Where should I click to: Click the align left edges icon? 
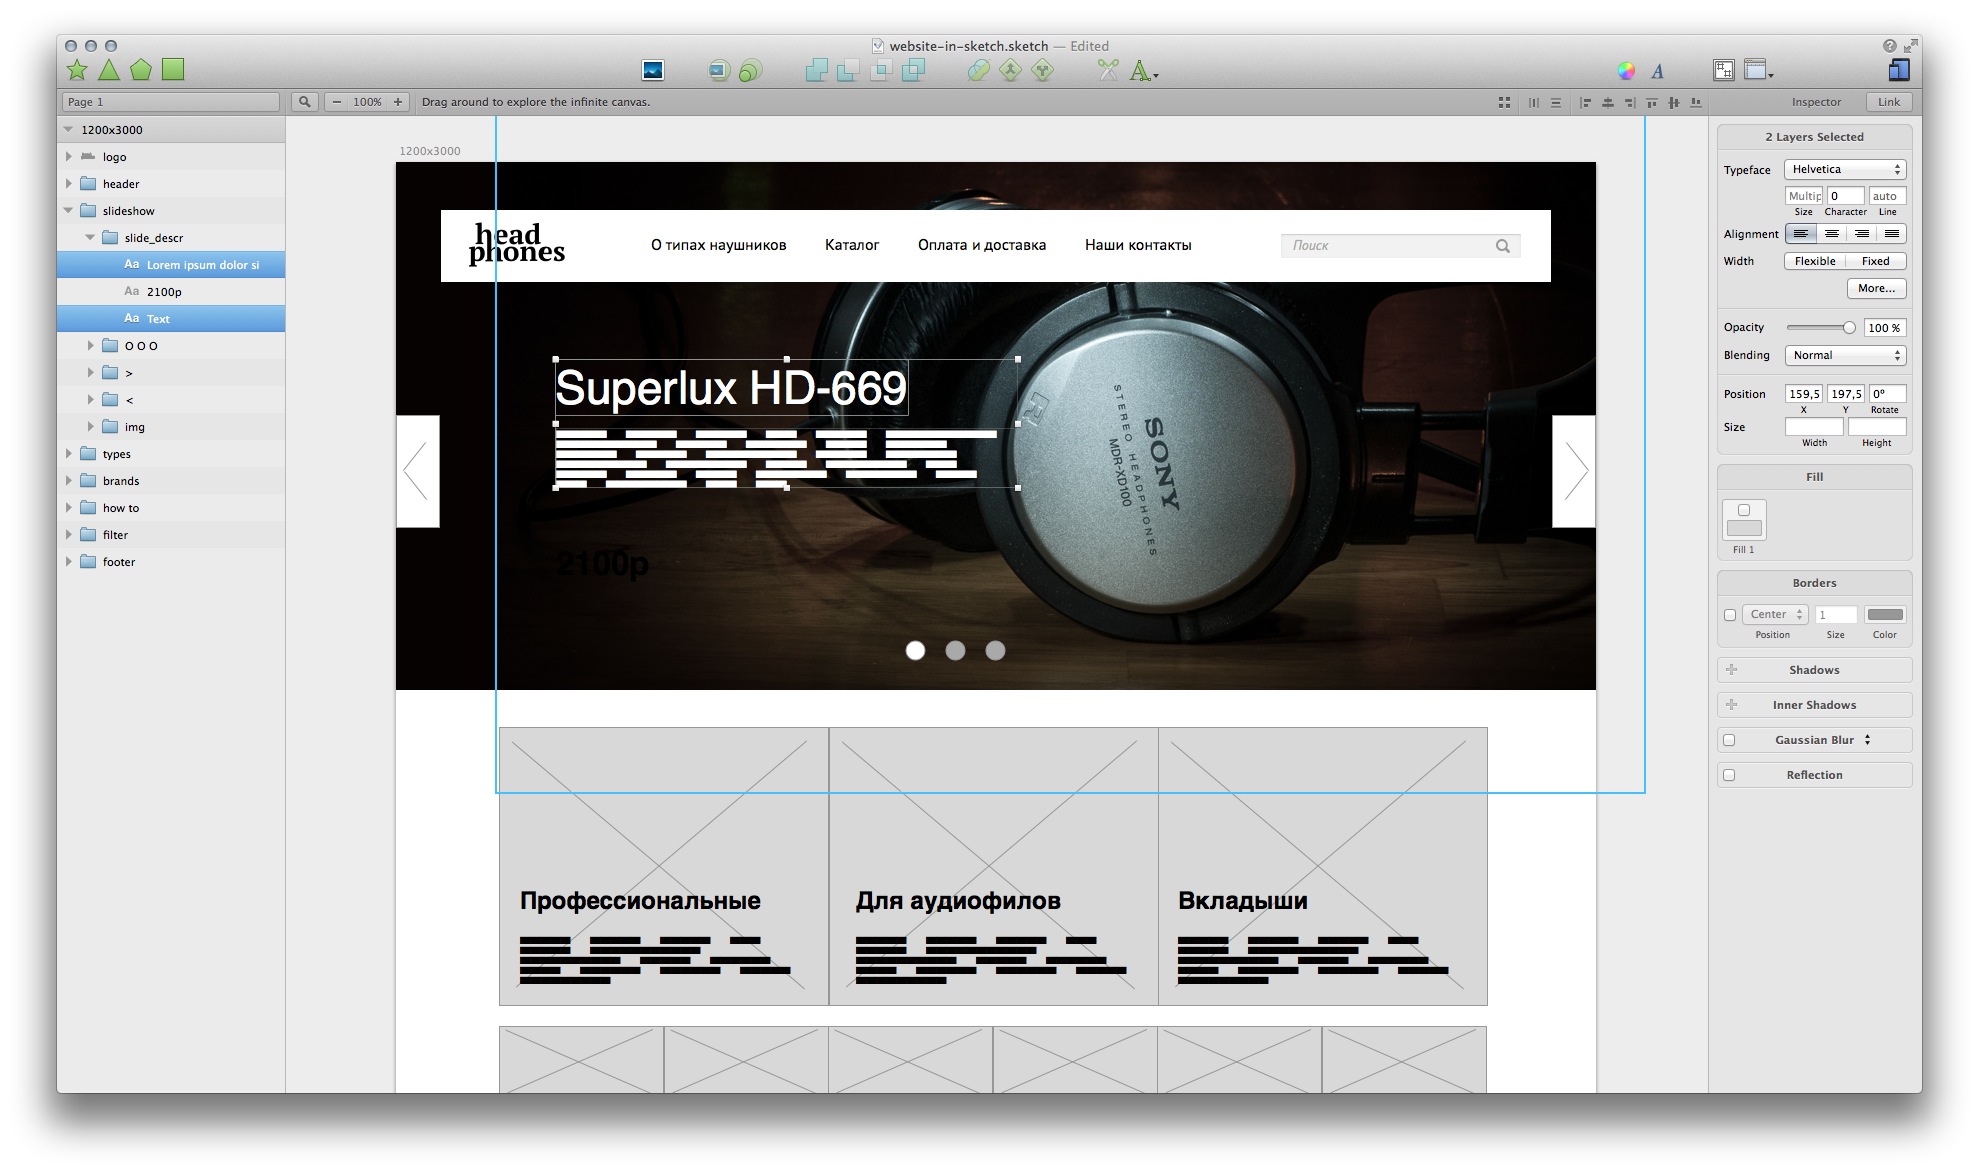point(1585,102)
